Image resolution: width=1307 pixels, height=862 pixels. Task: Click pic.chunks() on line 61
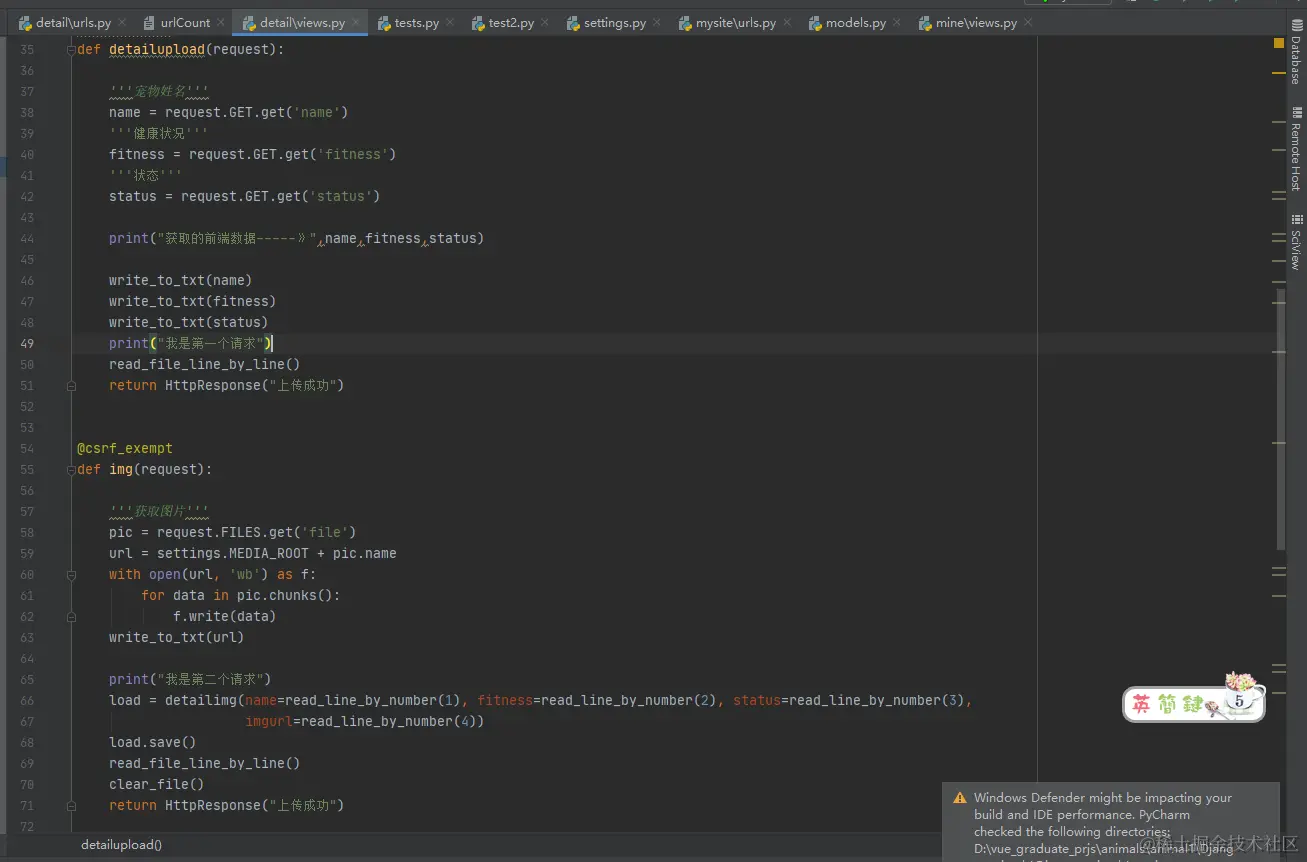point(284,595)
